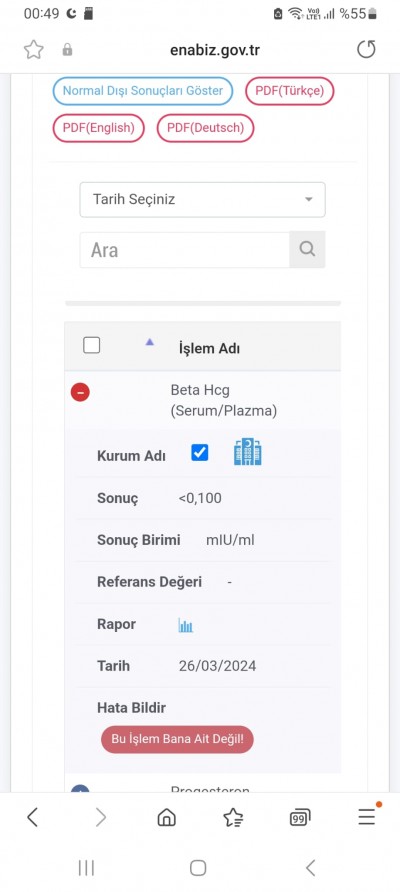Check the select-all box beside İşlem Adı

point(92,345)
